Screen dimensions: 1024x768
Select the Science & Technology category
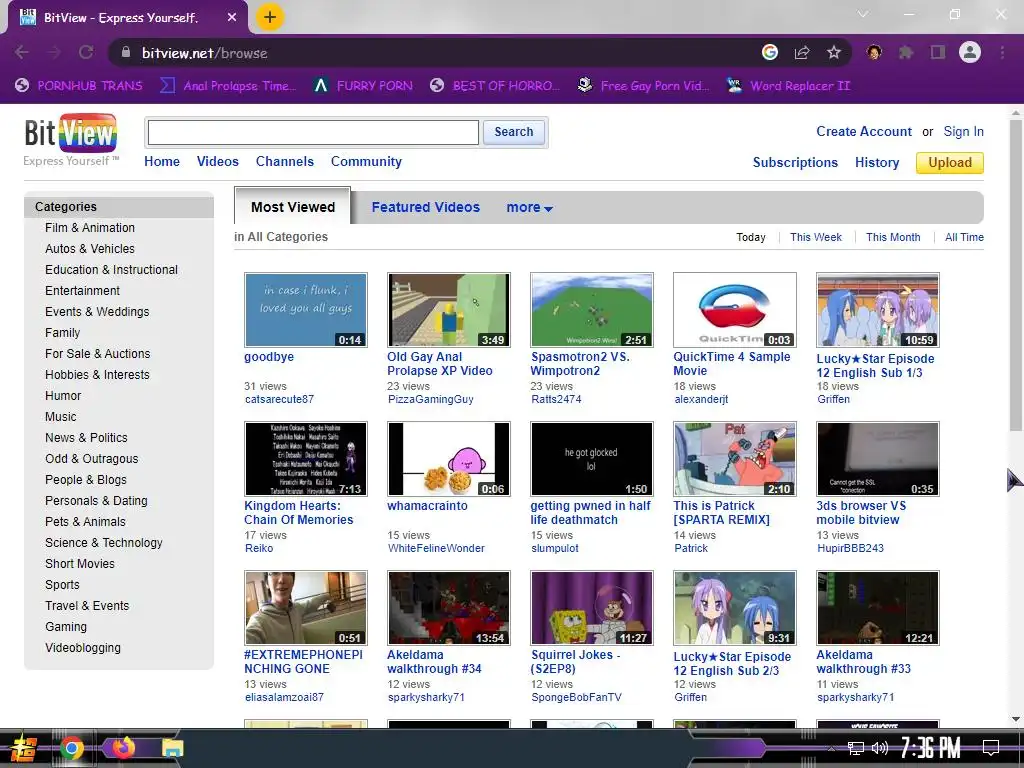[x=104, y=543]
